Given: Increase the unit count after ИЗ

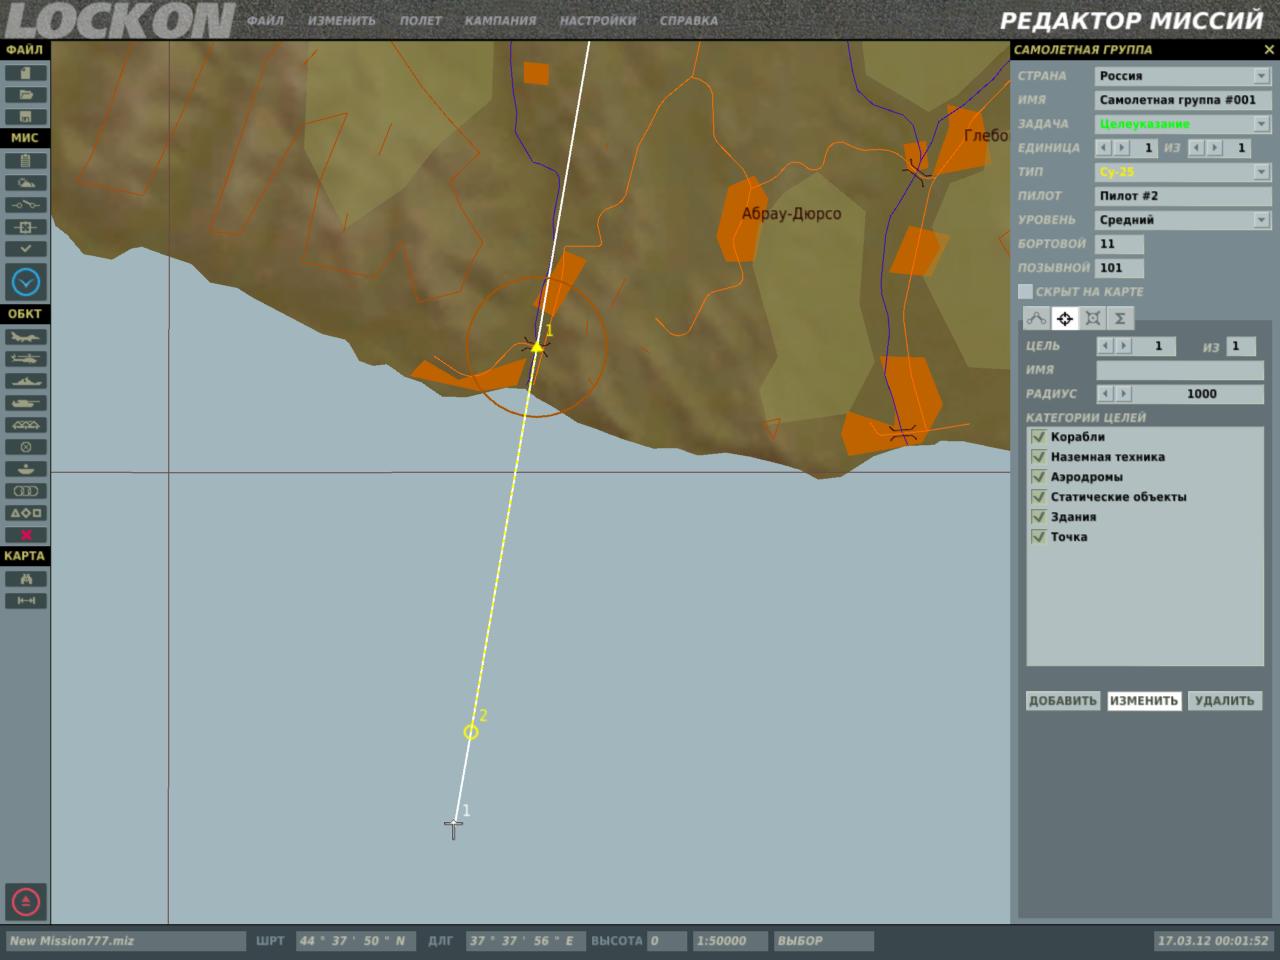Looking at the screenshot, I should pos(1214,148).
